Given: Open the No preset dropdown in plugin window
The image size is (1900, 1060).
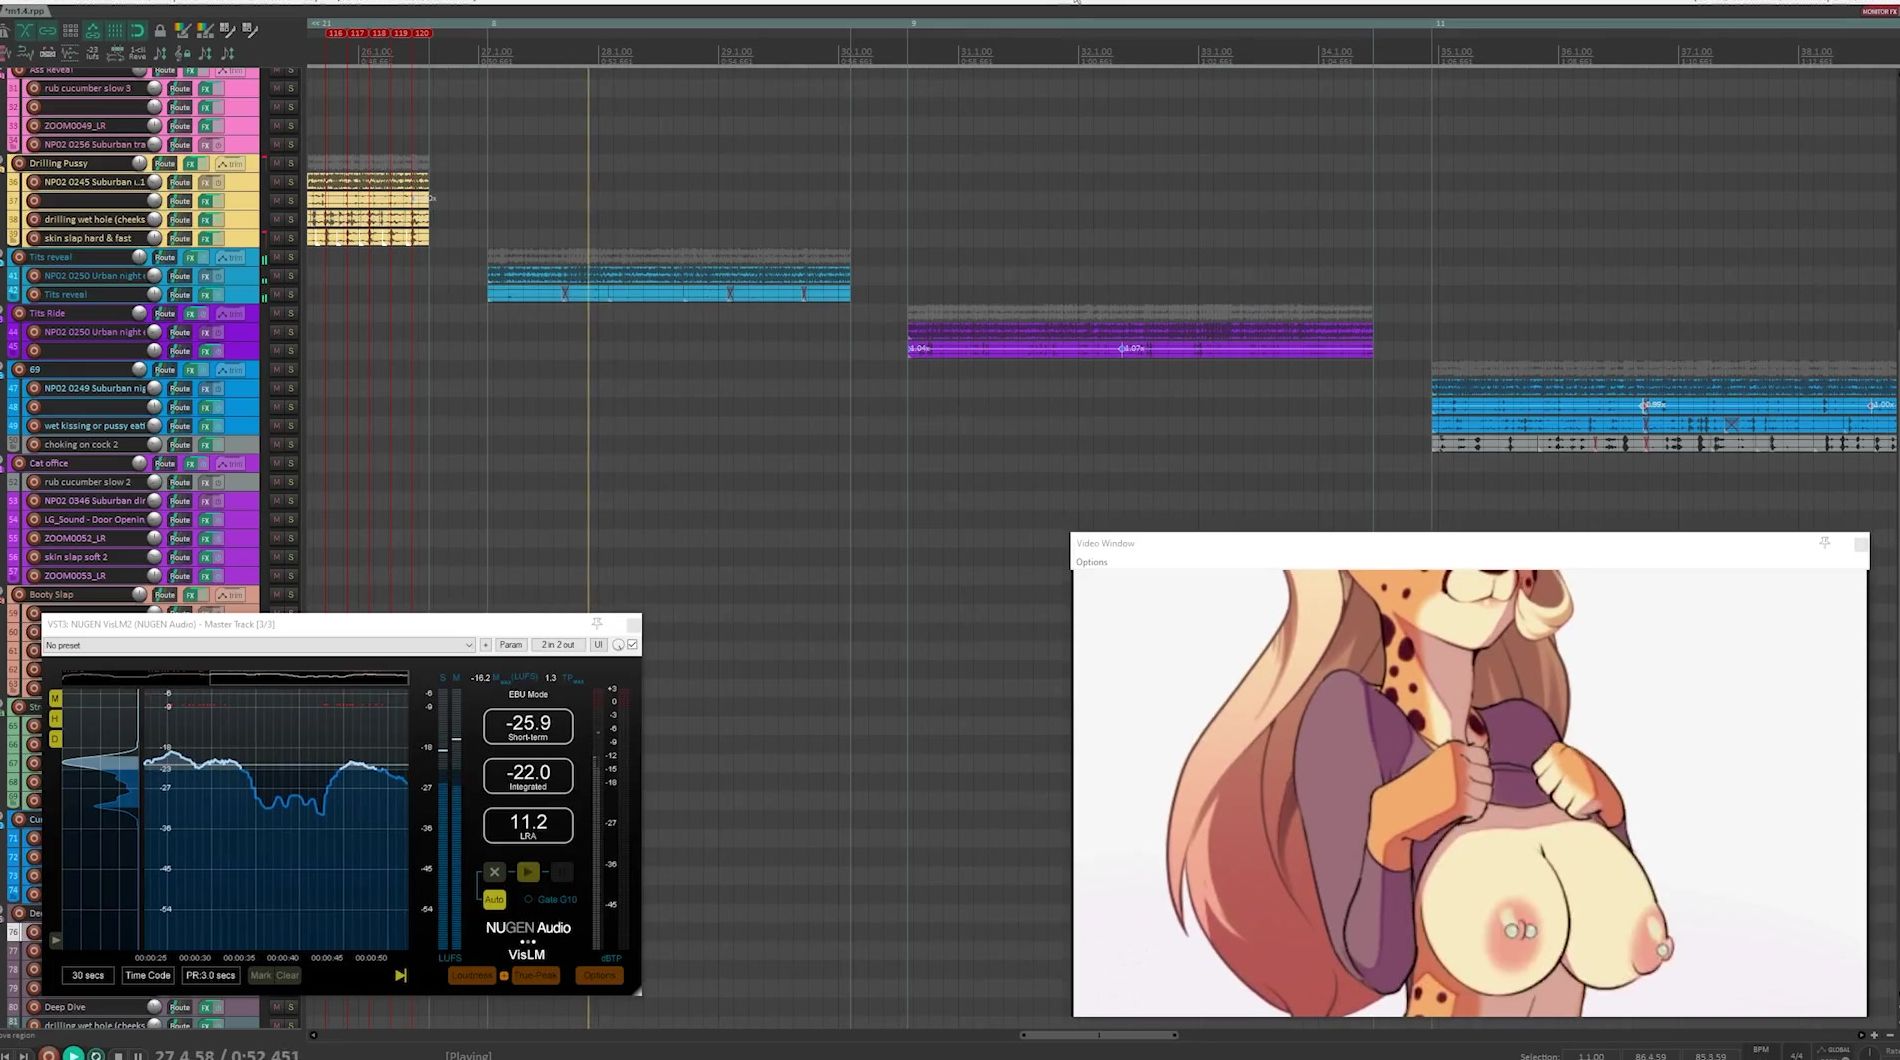Looking at the screenshot, I should 259,645.
